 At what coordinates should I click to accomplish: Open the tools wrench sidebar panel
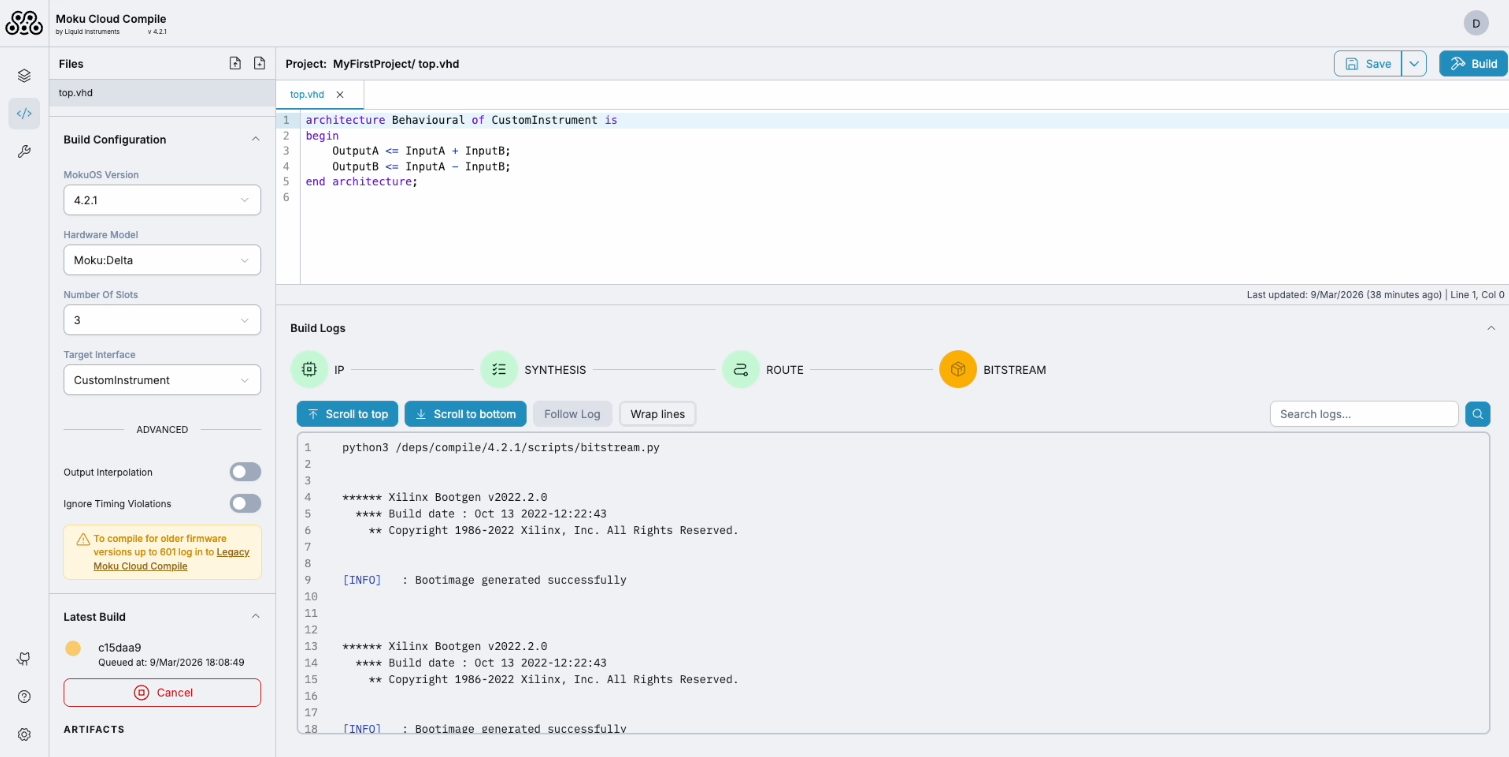(24, 152)
